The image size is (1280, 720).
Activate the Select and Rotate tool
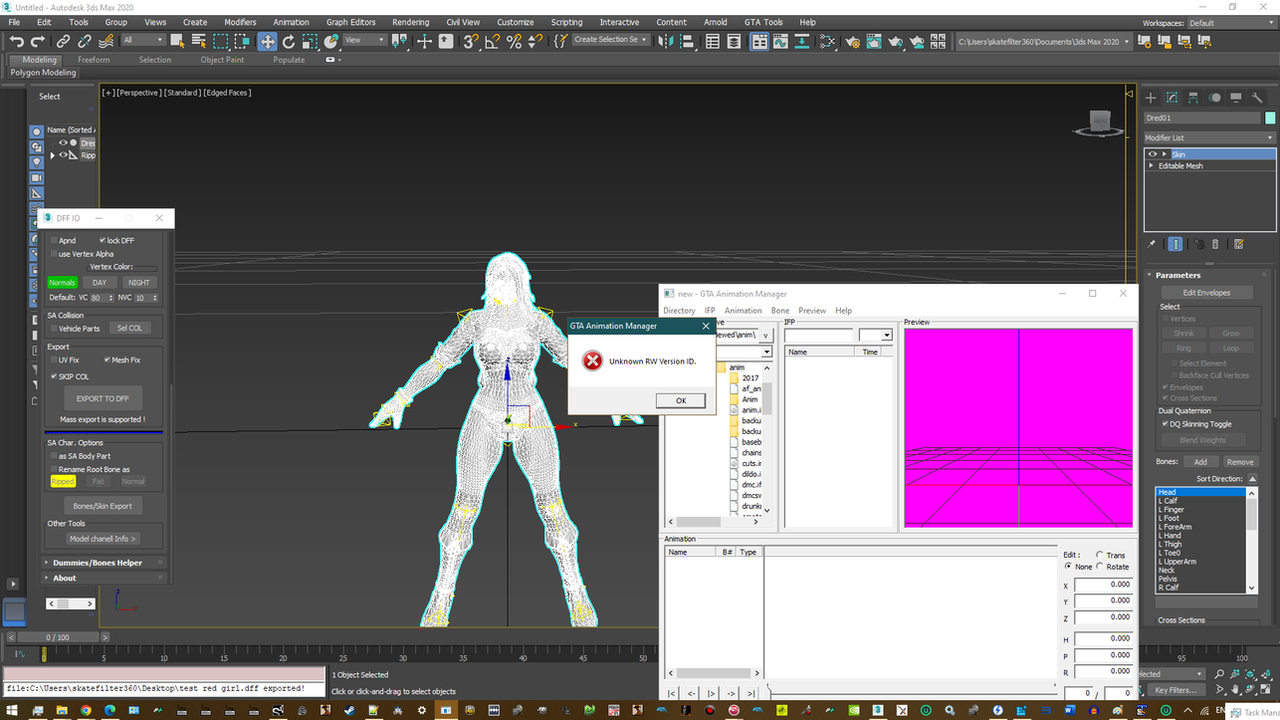[x=289, y=41]
